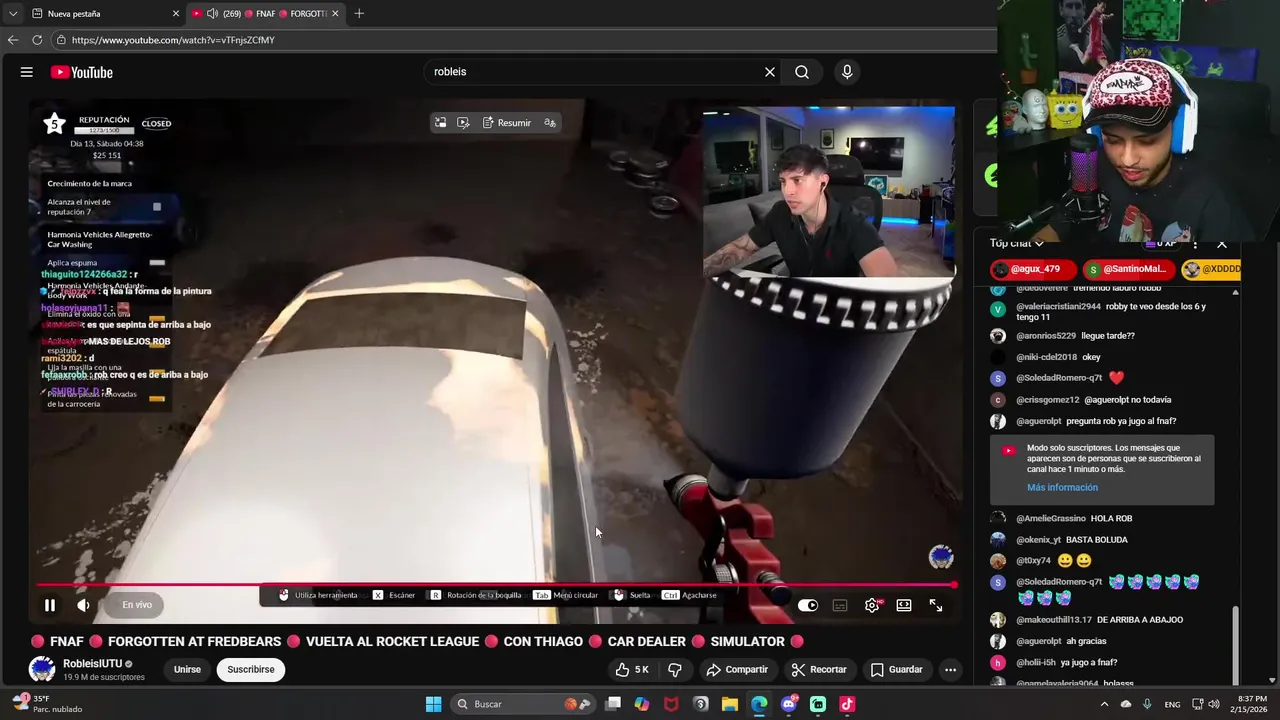Open Microsoft Edge from the taskbar
Screen dimensions: 1280x720
click(x=759, y=704)
